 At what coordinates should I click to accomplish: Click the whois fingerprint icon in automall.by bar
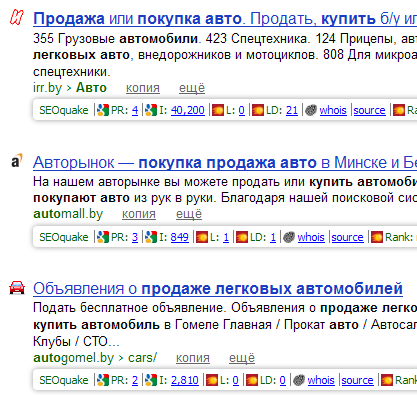pos(289,237)
